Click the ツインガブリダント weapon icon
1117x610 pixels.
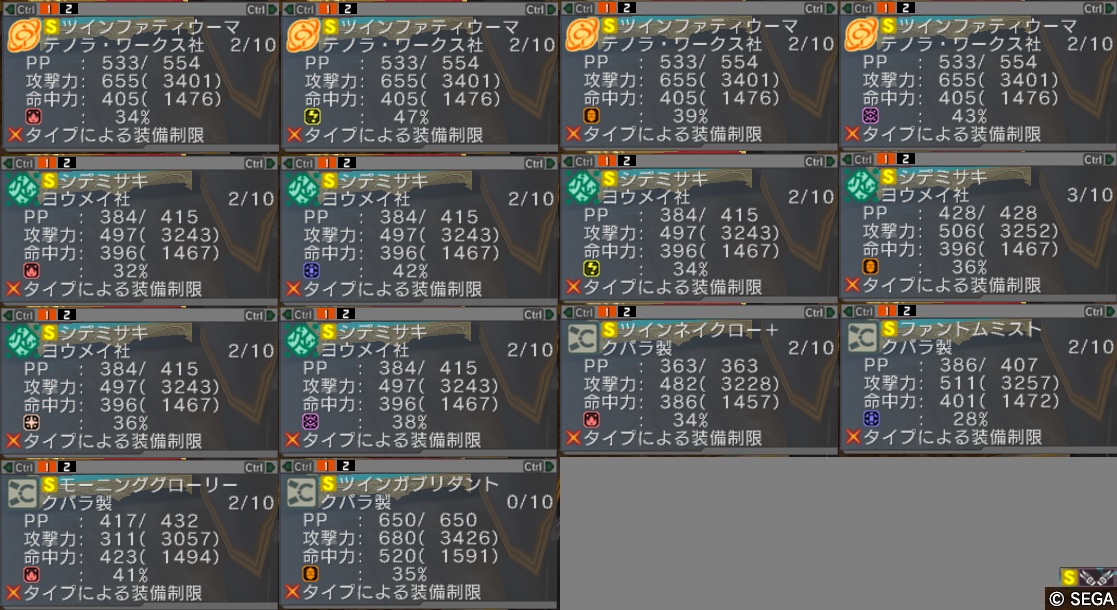[x=301, y=492]
